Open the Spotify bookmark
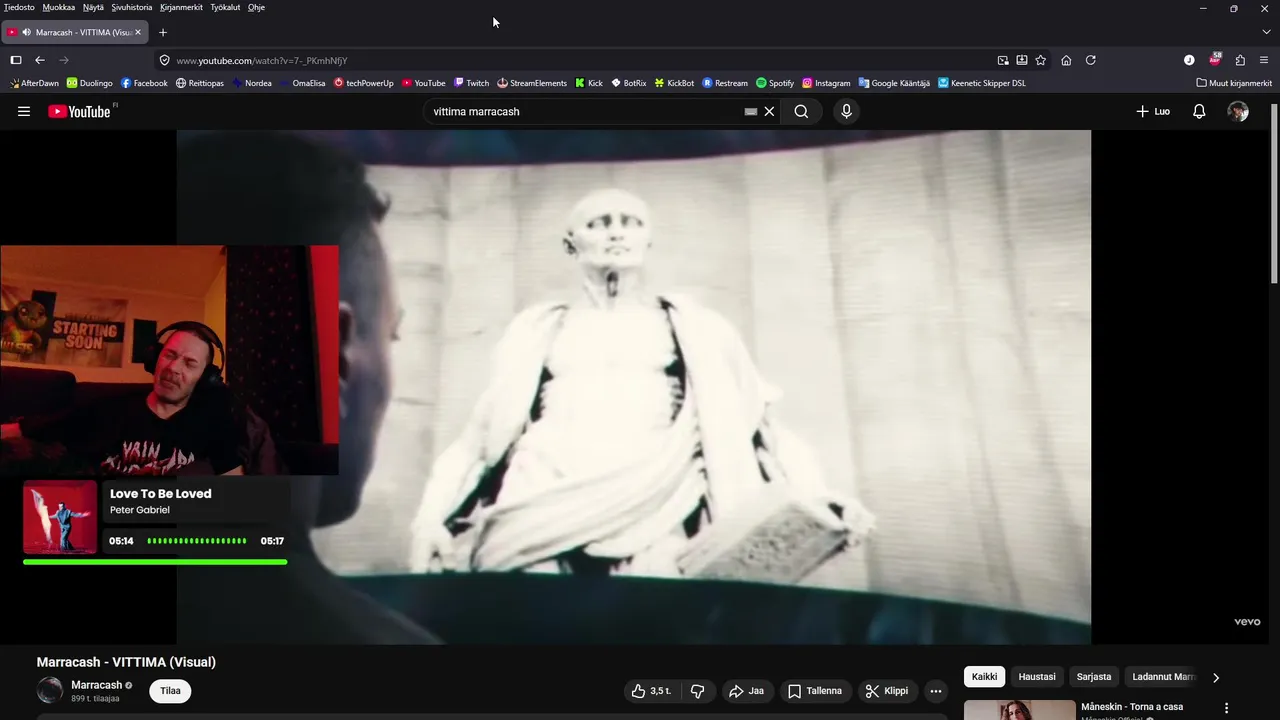 pos(775,83)
